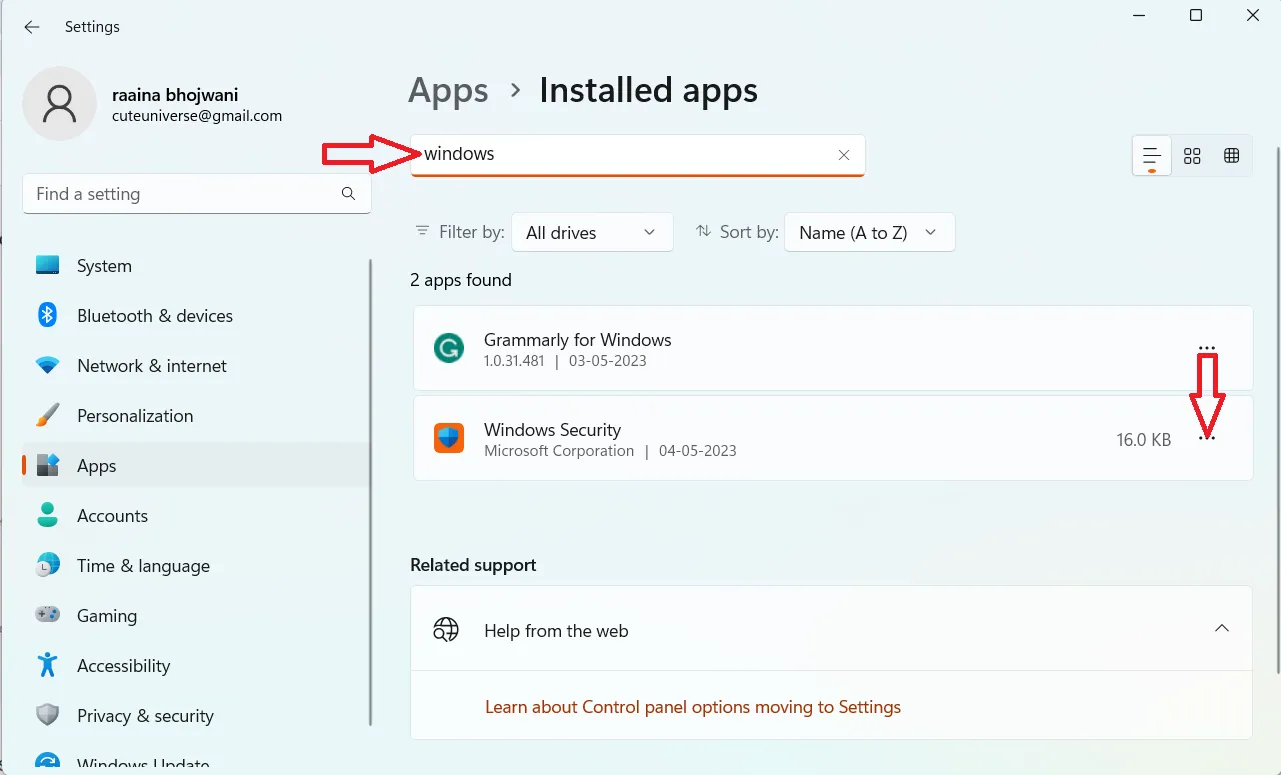Click the installed apps search field containing windows
1281x775 pixels.
click(x=638, y=155)
